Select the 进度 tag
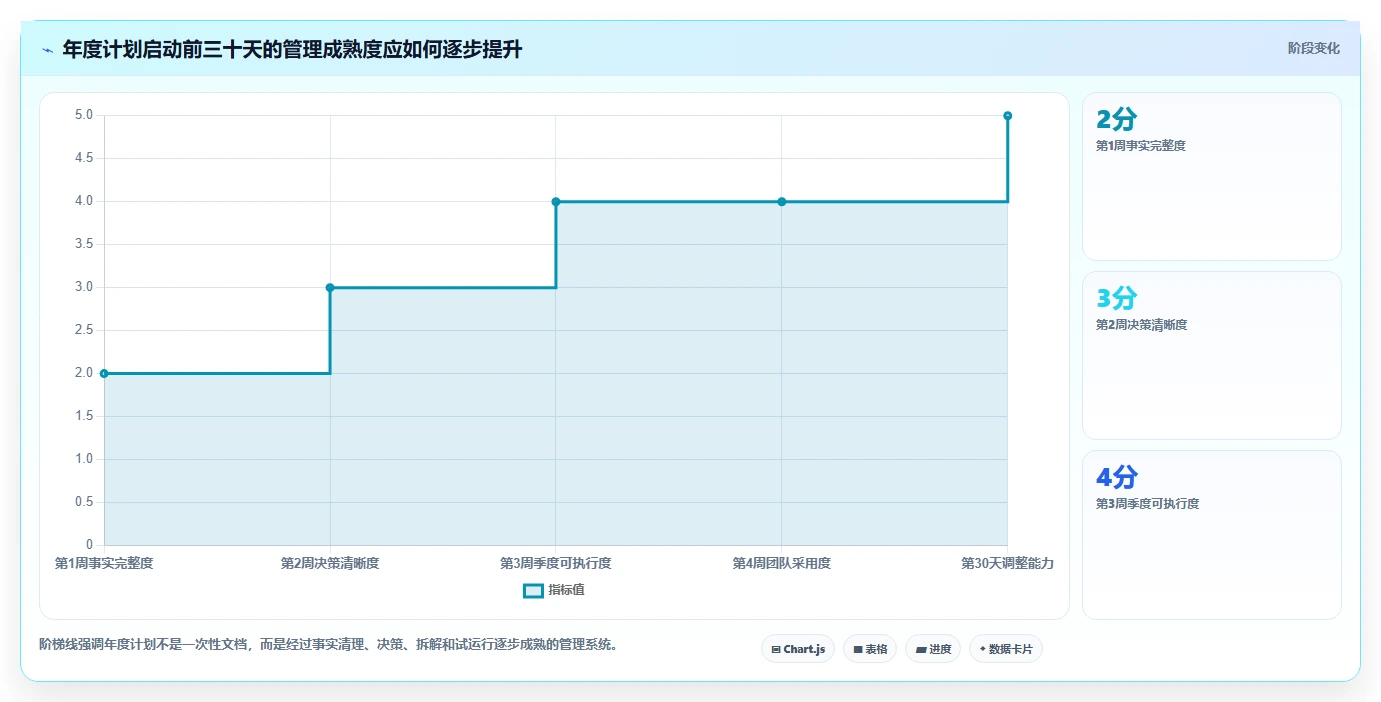The height and width of the screenshot is (702, 1381). point(933,649)
